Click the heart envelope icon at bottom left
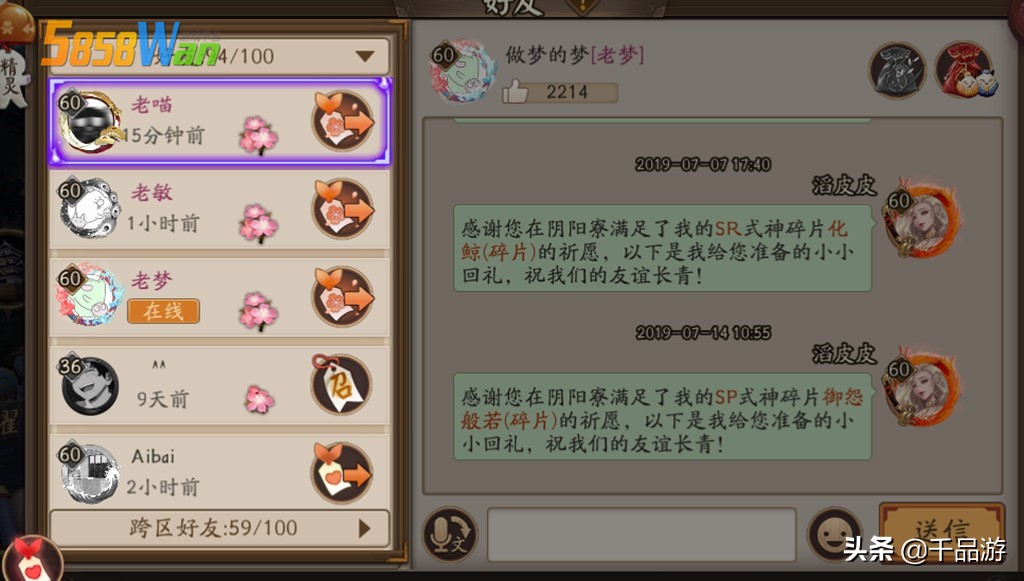Screen dimensions: 1024x581 click(x=31, y=560)
